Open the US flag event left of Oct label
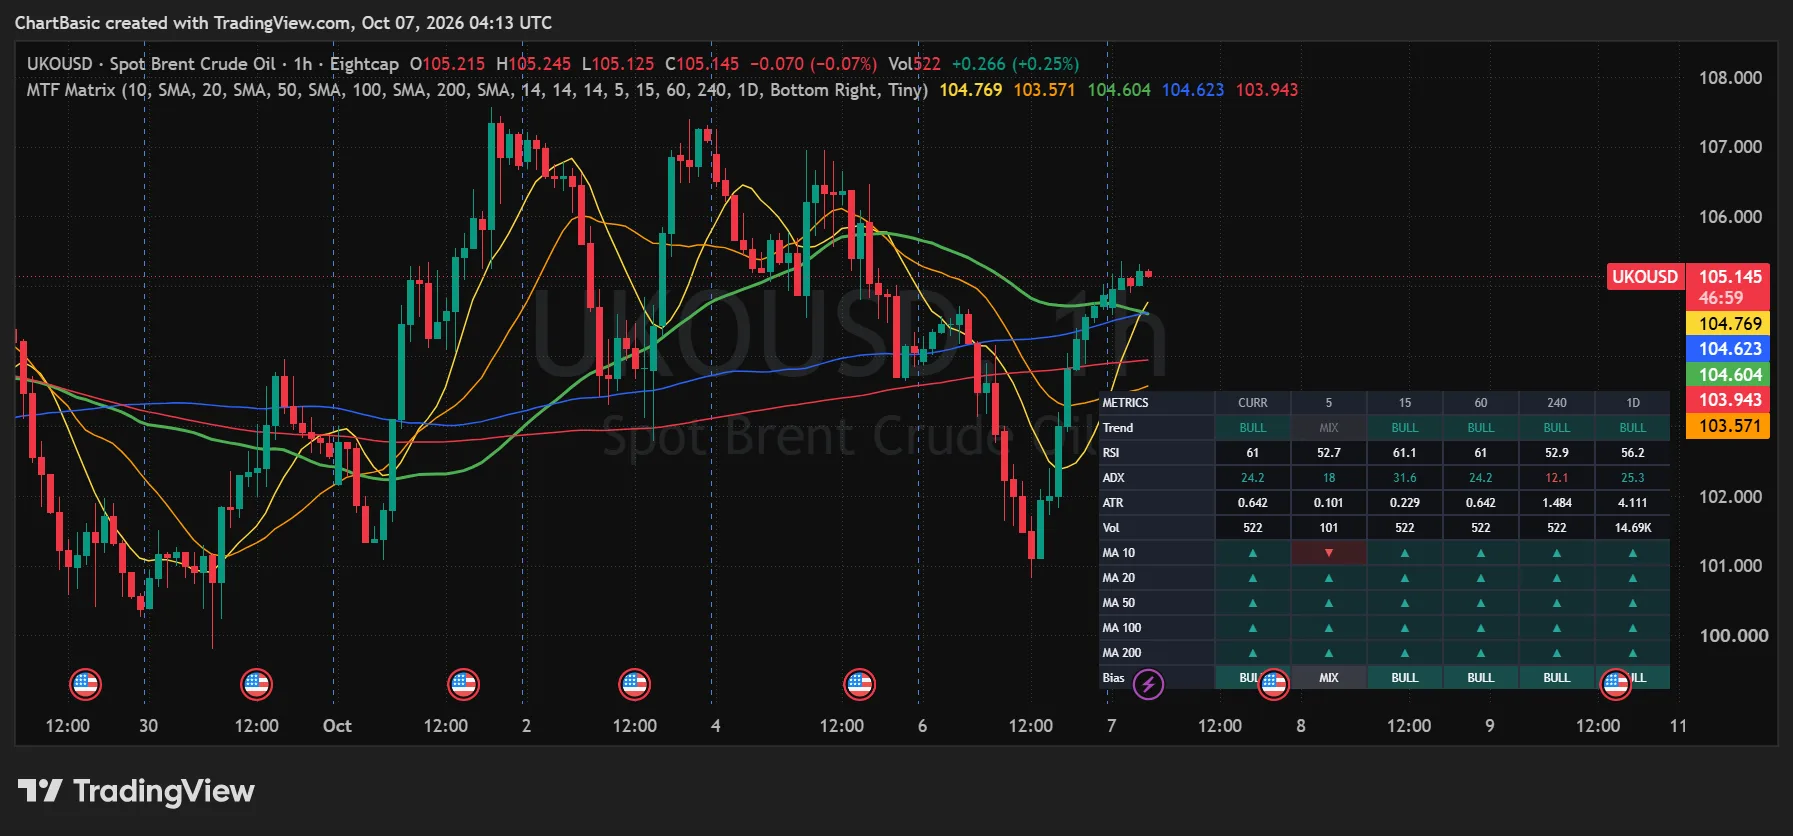 click(257, 685)
